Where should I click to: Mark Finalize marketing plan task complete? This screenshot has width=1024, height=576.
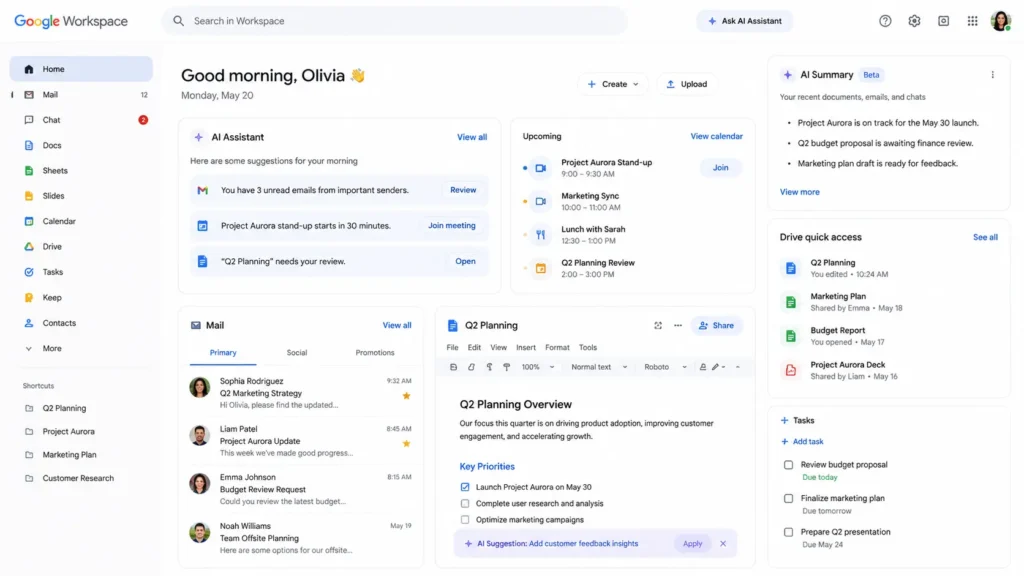pyautogui.click(x=788, y=498)
